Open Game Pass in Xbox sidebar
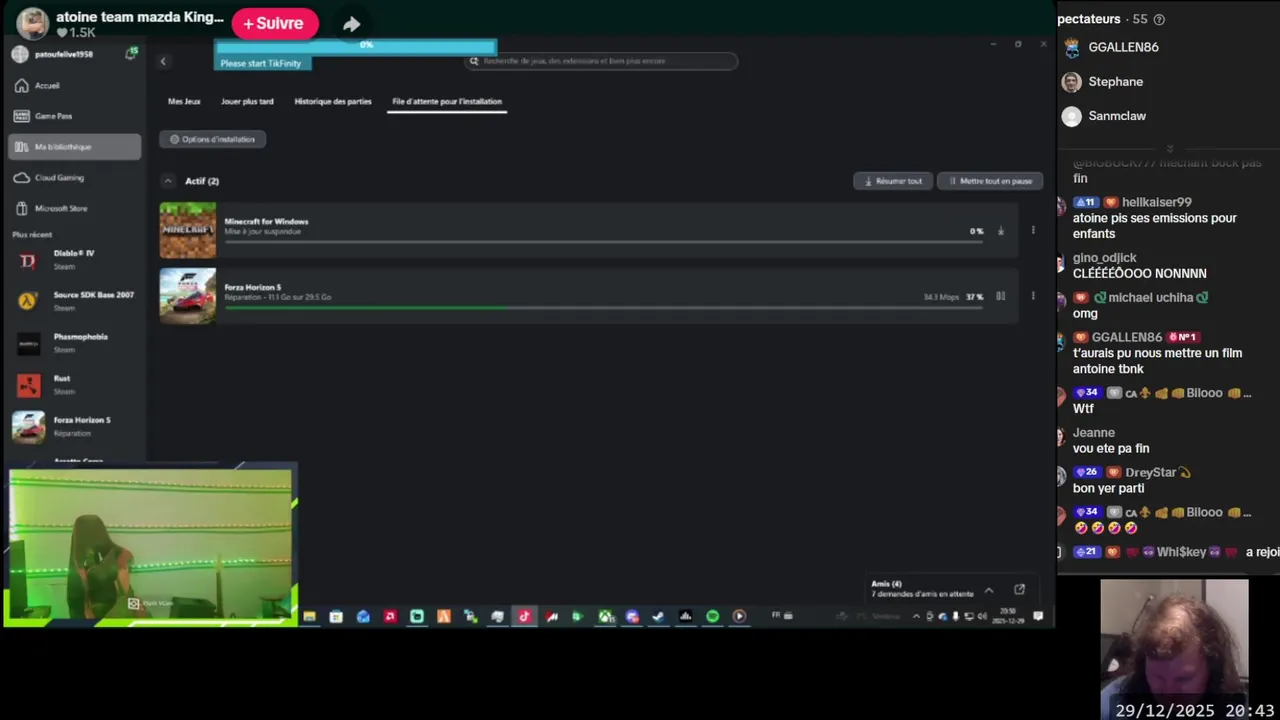 click(74, 116)
